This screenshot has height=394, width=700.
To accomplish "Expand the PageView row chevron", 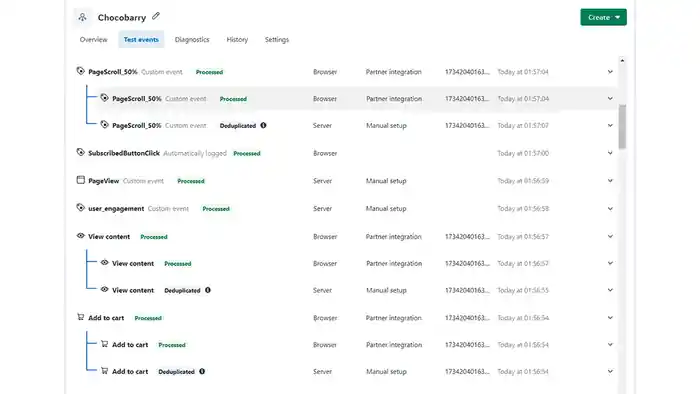I will [610, 181].
